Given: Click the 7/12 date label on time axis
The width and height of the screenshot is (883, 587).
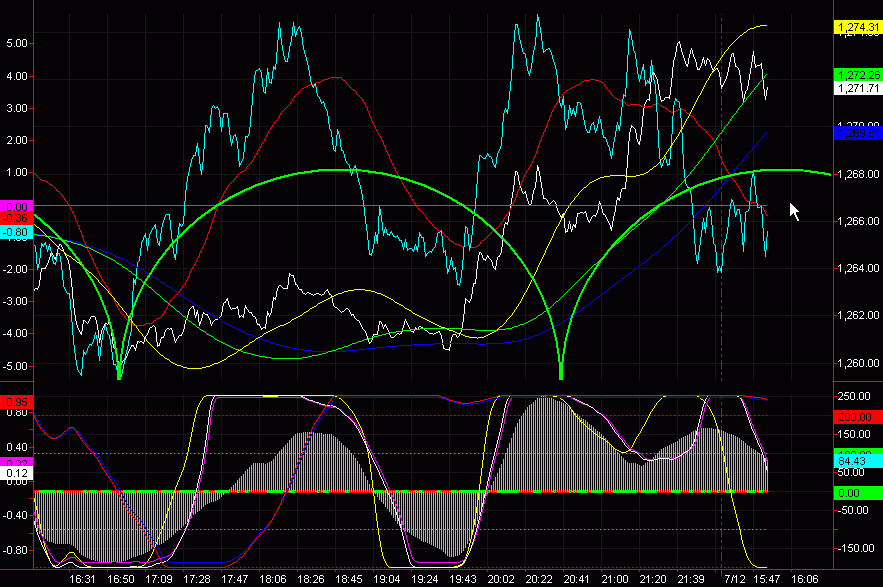Looking at the screenshot, I should point(734,579).
